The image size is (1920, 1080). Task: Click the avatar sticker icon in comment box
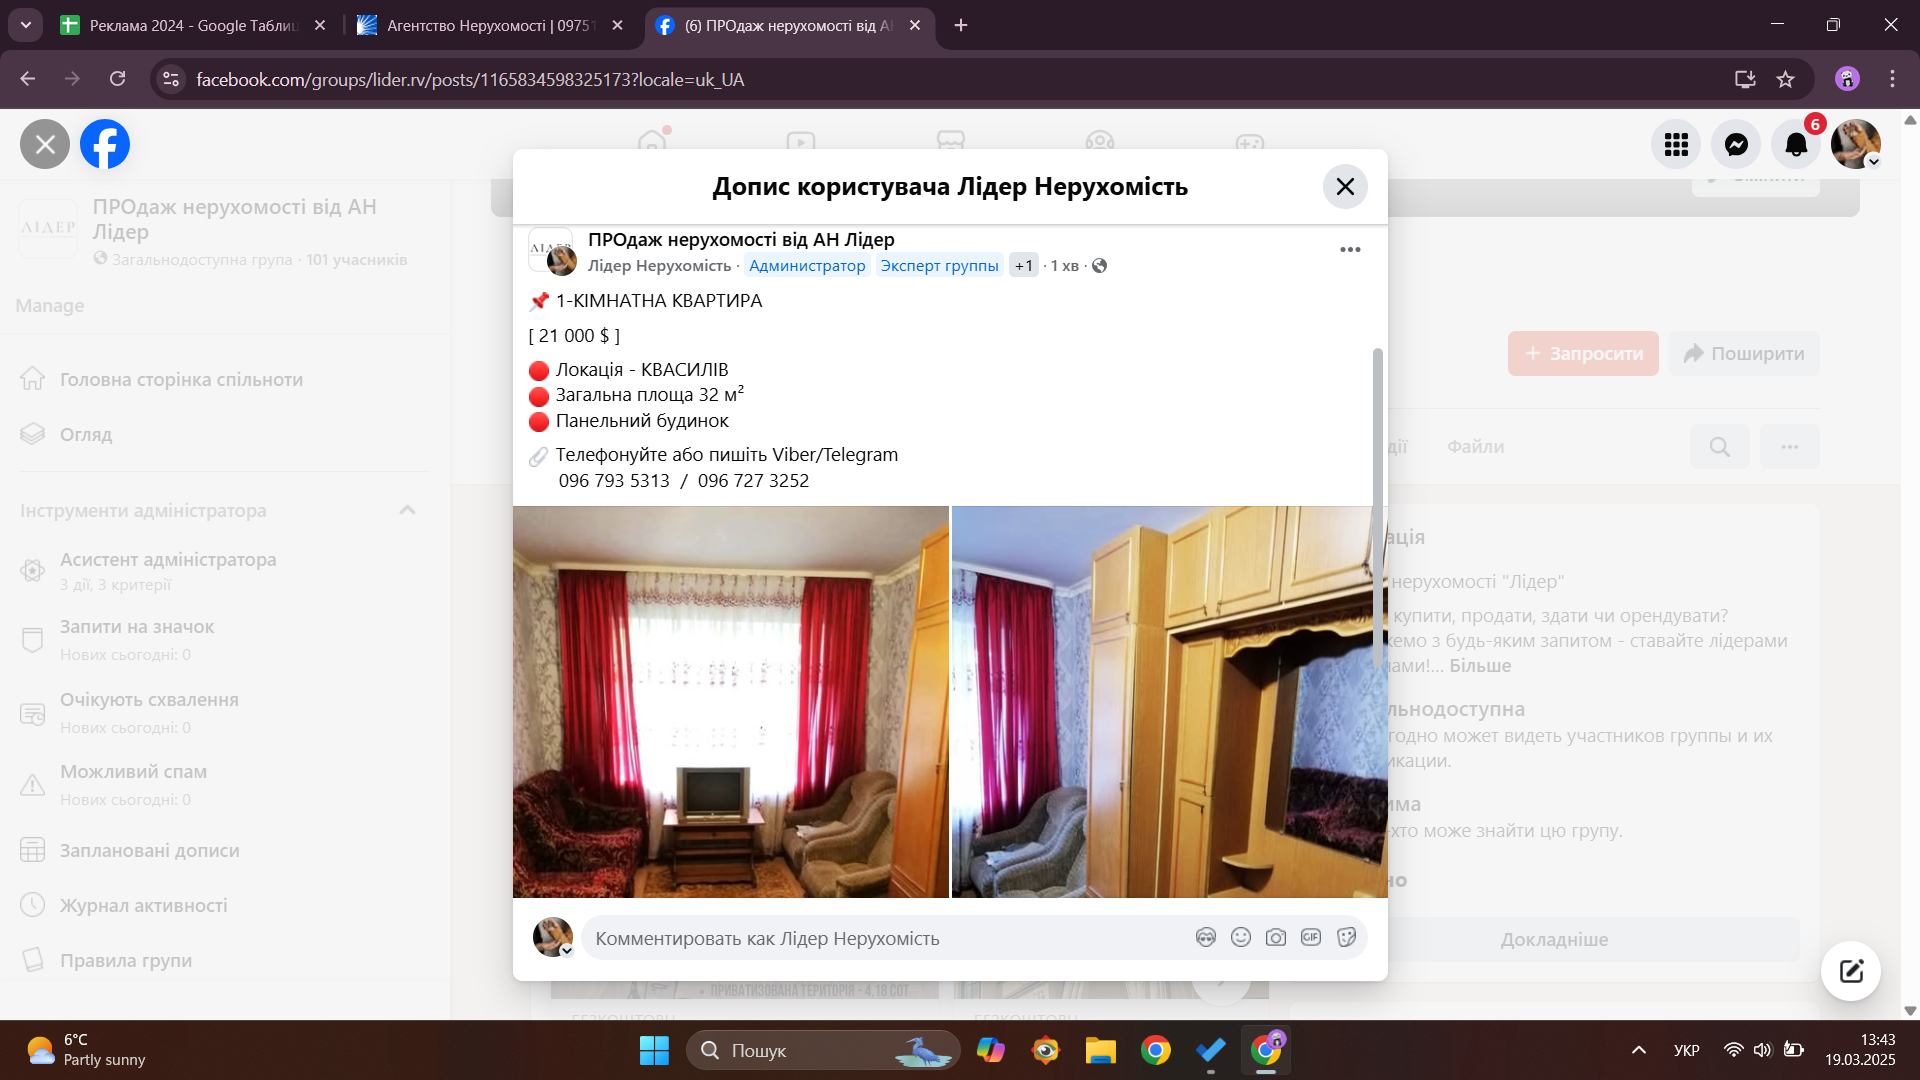[1205, 938]
